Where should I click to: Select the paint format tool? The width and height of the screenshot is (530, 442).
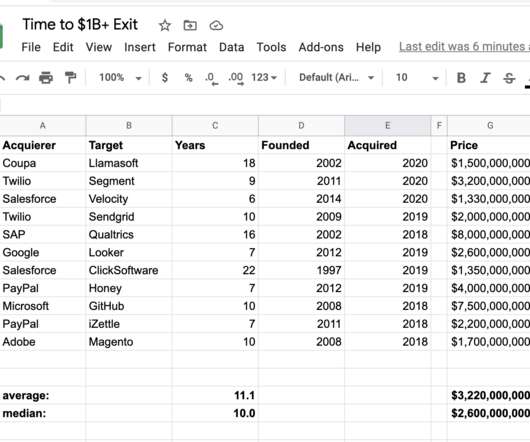tap(70, 78)
